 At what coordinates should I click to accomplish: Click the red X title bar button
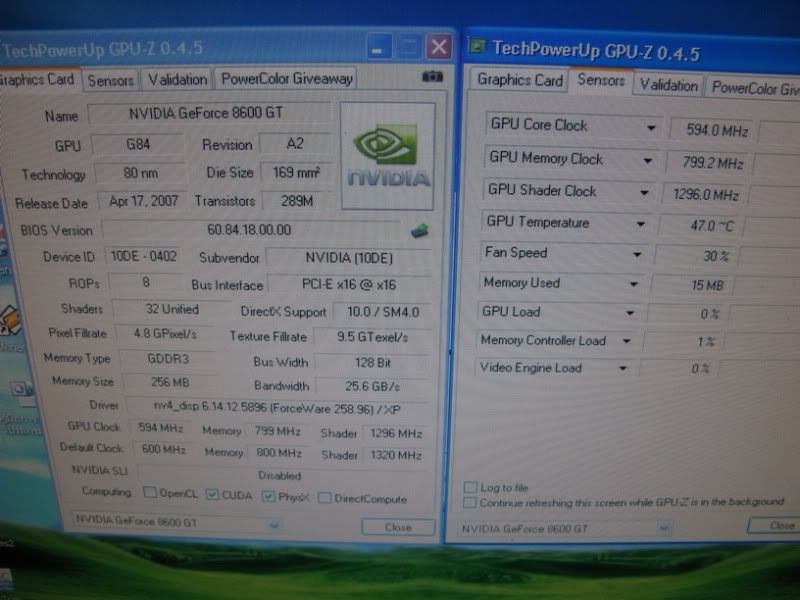tap(439, 47)
